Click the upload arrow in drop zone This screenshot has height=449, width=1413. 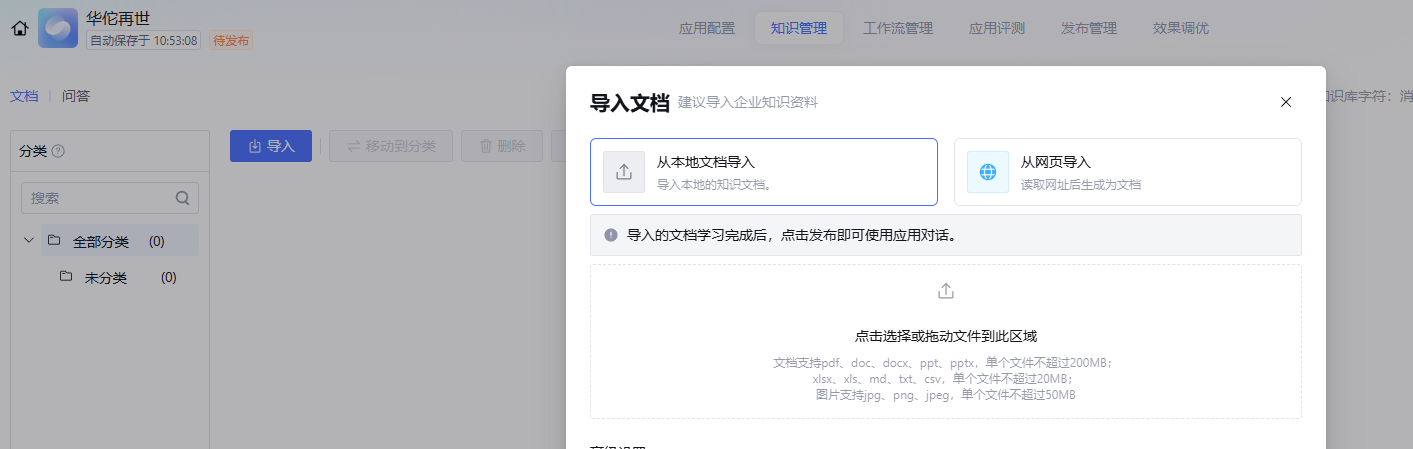pyautogui.click(x=946, y=291)
